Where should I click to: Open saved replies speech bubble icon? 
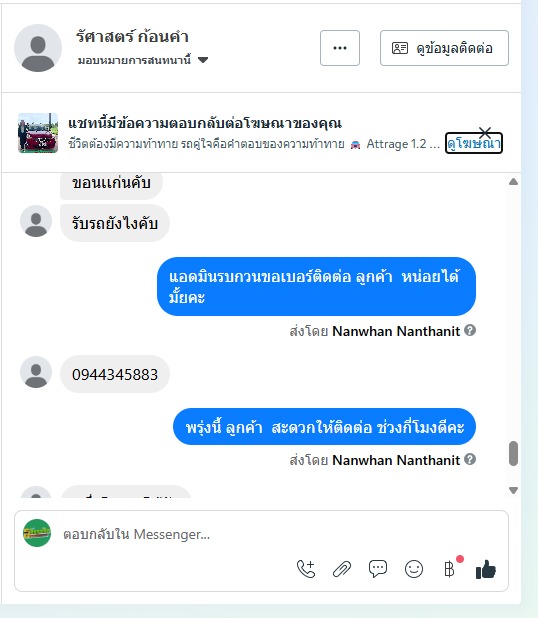tap(378, 569)
